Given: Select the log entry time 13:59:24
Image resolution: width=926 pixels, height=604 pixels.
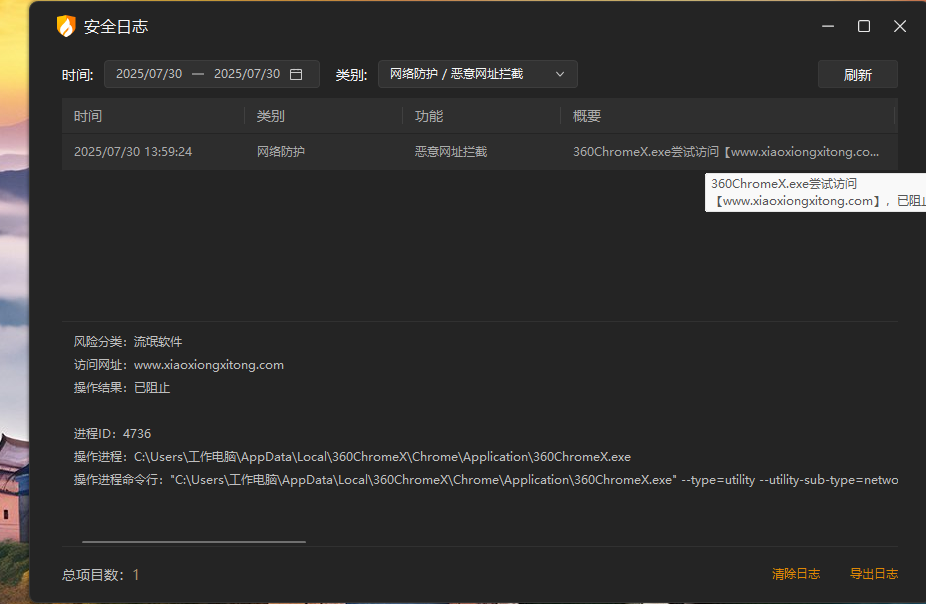Looking at the screenshot, I should tap(133, 152).
